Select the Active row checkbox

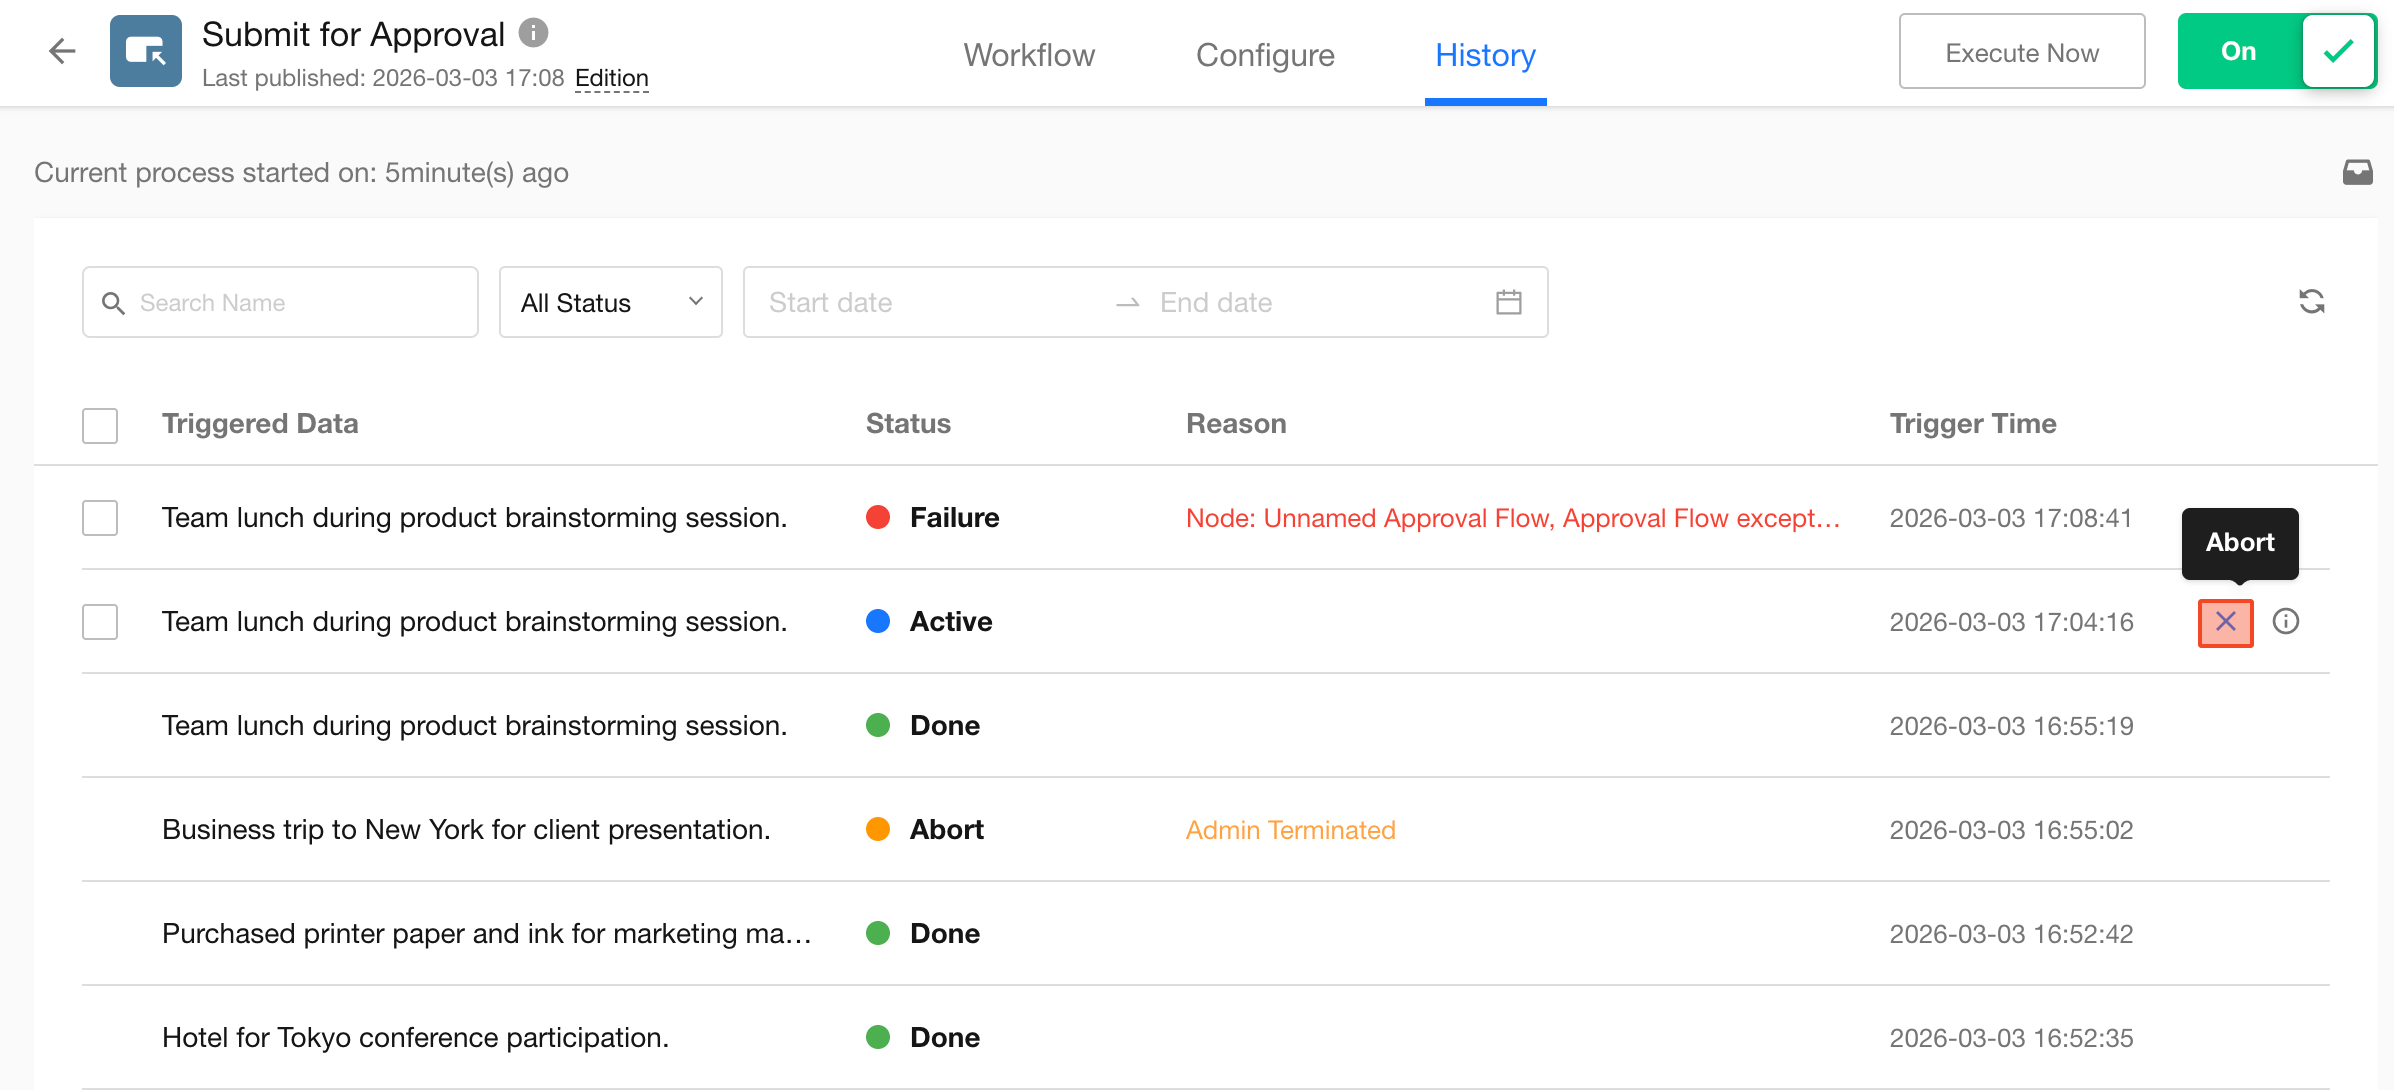100,622
